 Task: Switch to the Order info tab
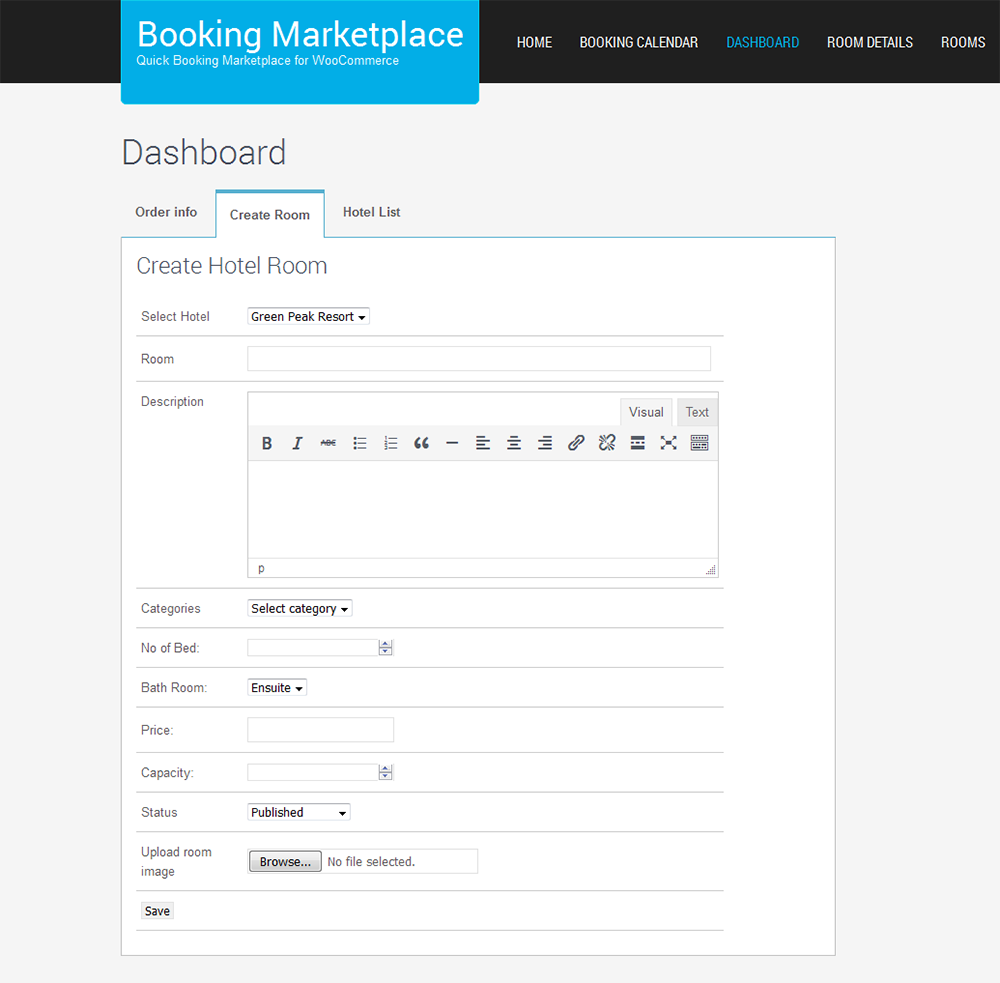(x=166, y=212)
